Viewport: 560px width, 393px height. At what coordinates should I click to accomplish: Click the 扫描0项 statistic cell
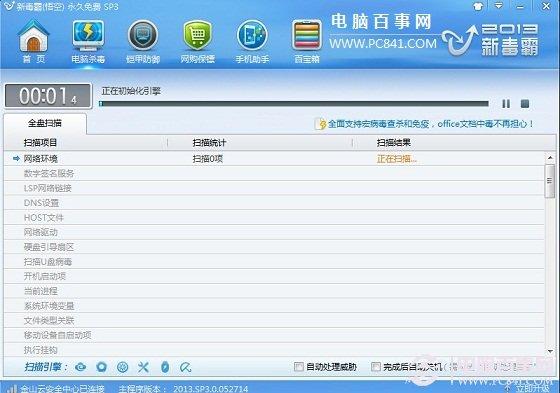point(208,159)
